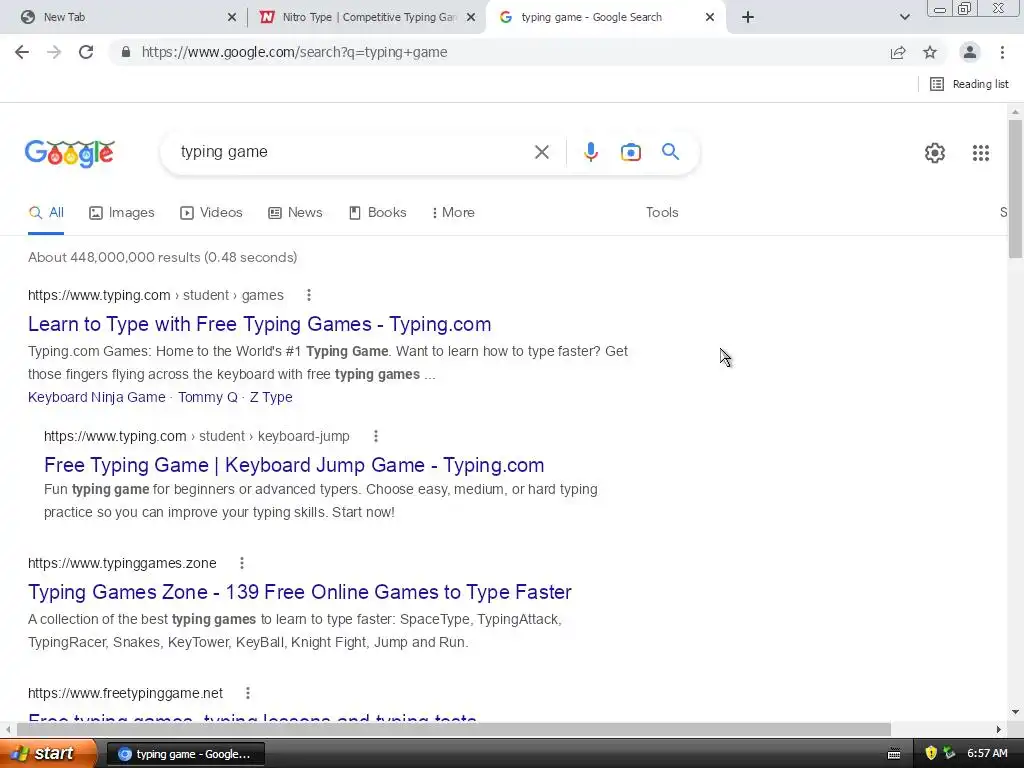1024x768 pixels.
Task: Start voice search with the microphone
Action: (x=590, y=152)
